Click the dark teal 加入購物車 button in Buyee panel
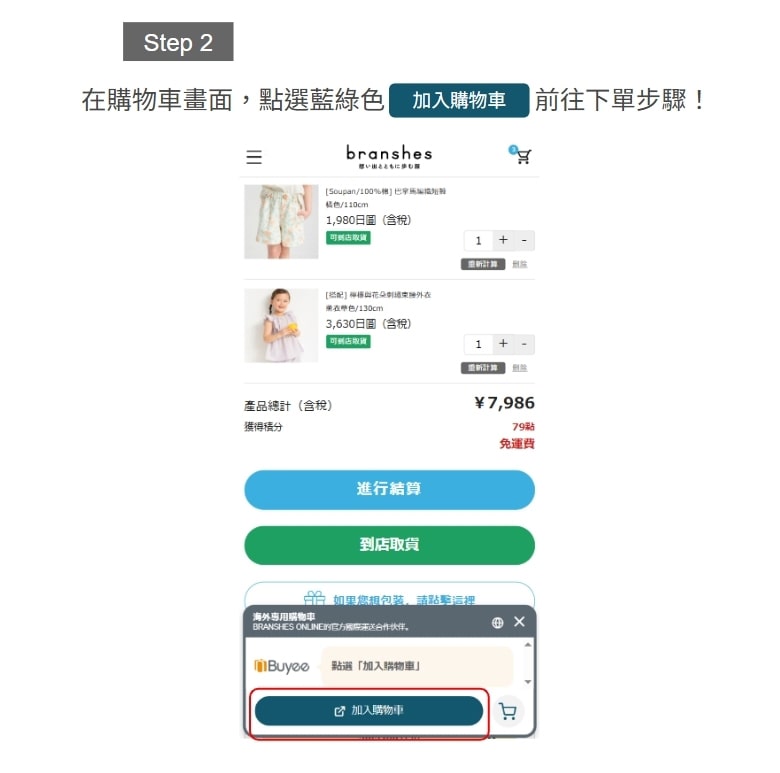The height and width of the screenshot is (773, 780). point(369,711)
